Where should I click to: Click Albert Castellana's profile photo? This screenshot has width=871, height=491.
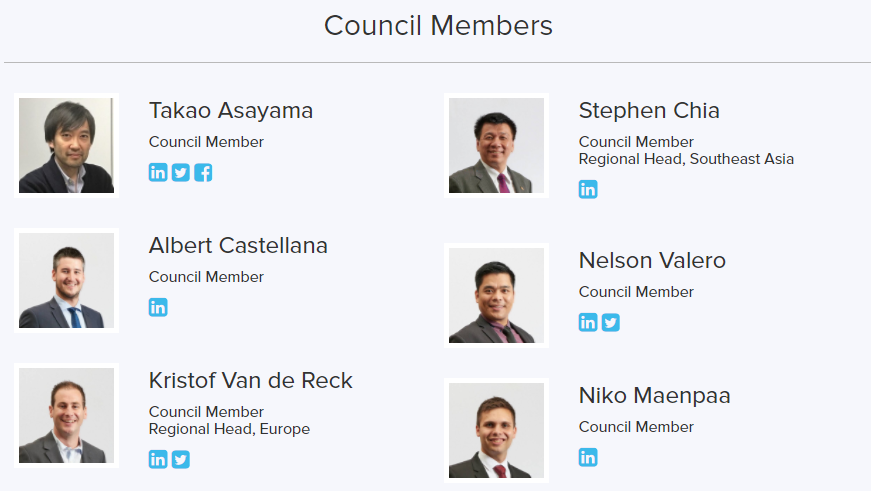67,280
